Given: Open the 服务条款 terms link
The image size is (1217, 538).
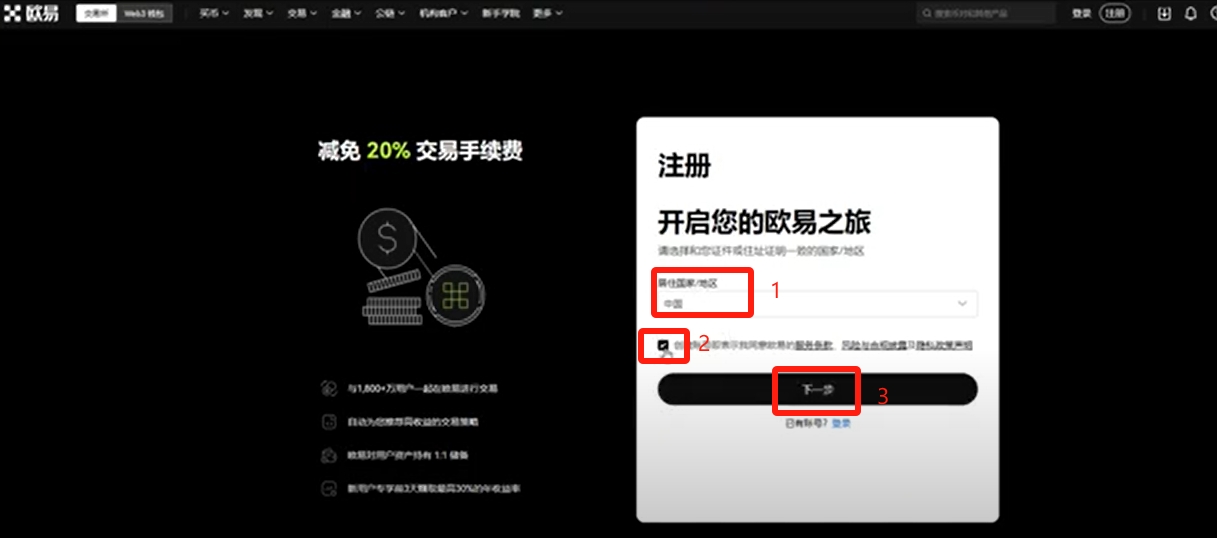Looking at the screenshot, I should click(x=813, y=345).
